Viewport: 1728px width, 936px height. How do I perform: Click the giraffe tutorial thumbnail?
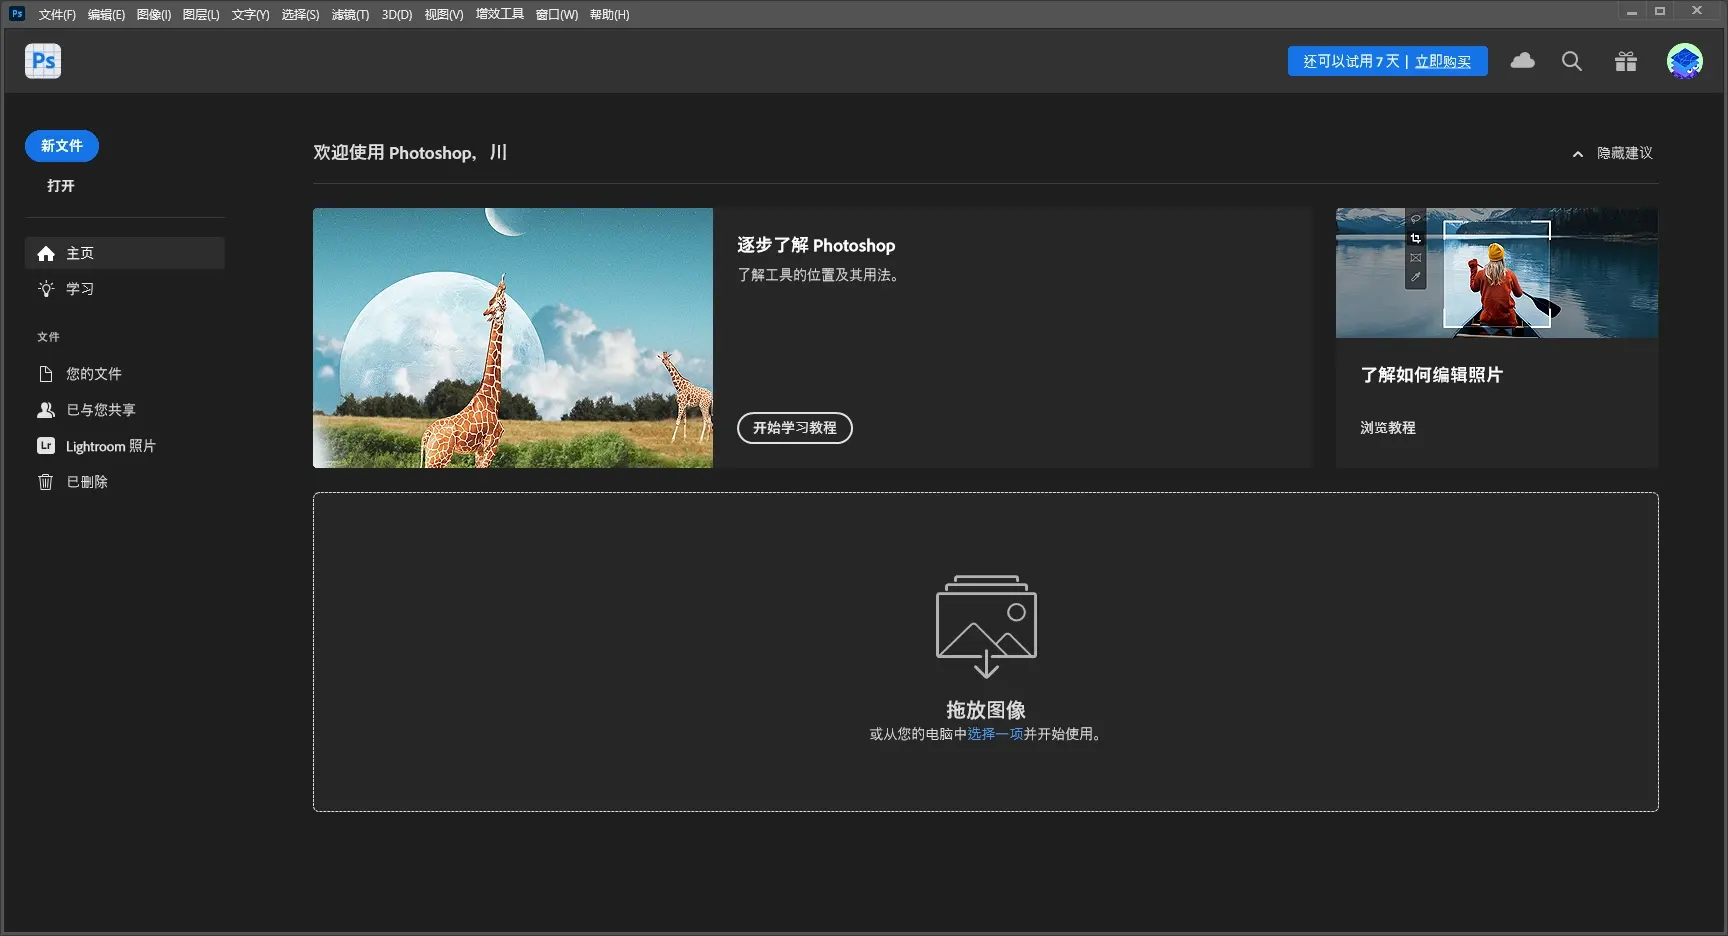(x=512, y=338)
